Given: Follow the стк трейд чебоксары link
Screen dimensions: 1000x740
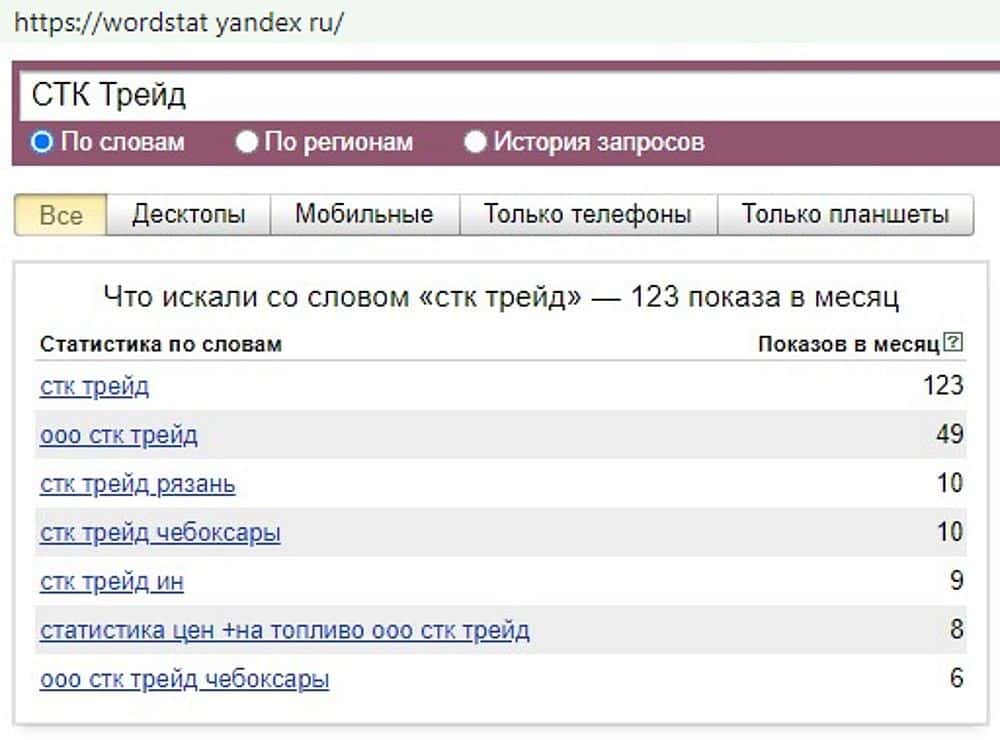Looking at the screenshot, I should point(160,533).
